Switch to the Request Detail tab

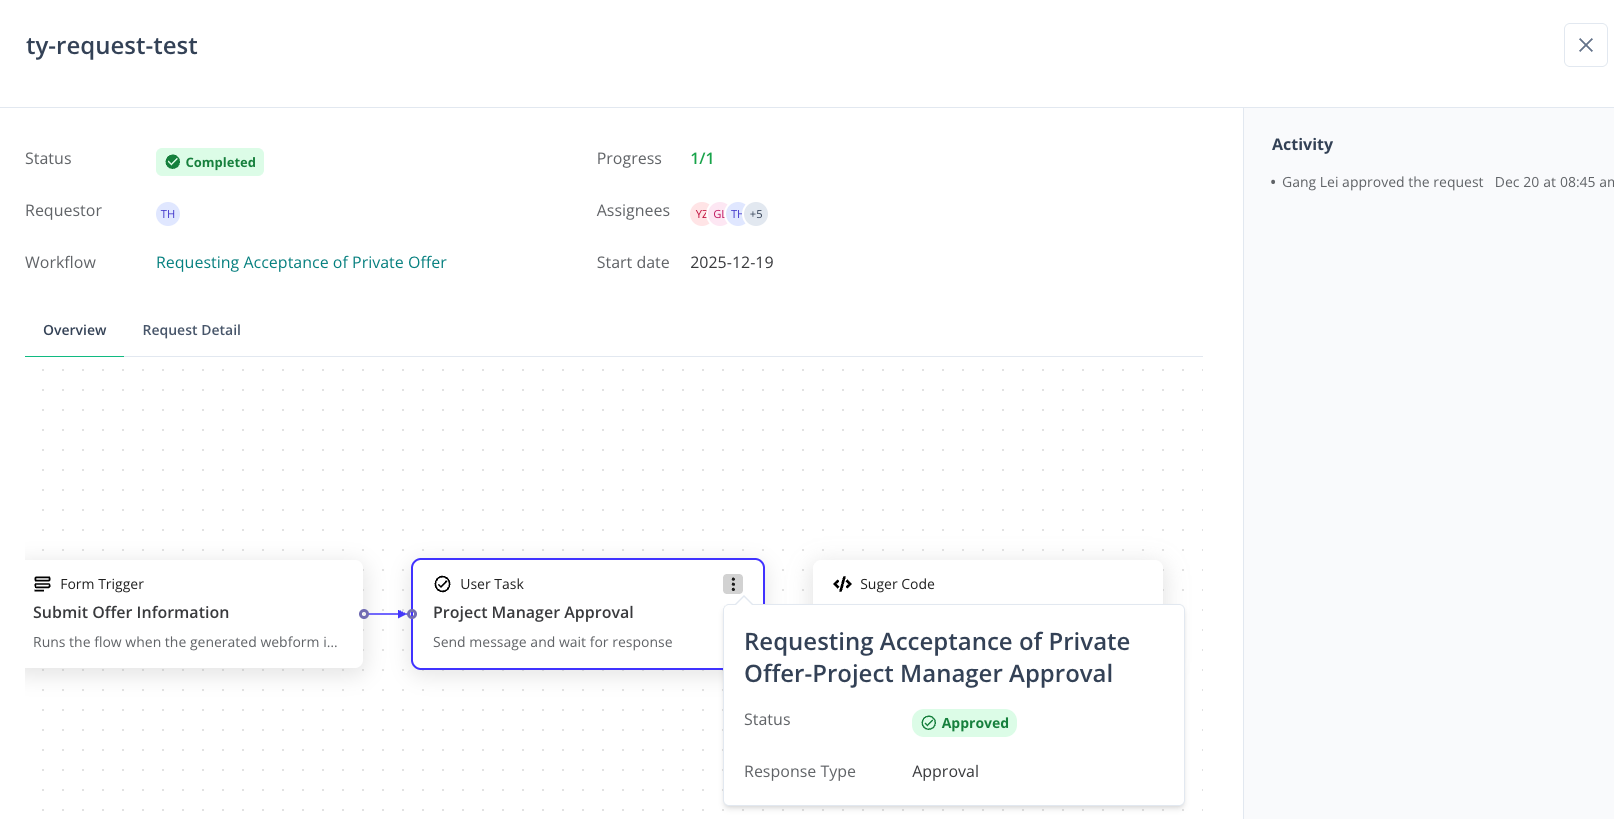point(191,330)
